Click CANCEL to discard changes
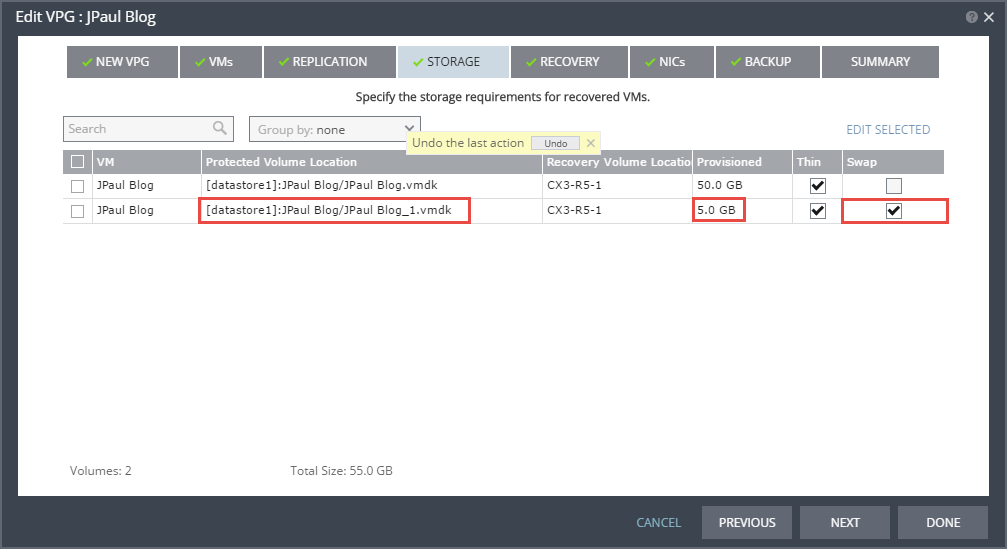Image resolution: width=1007 pixels, height=549 pixels. [x=659, y=522]
